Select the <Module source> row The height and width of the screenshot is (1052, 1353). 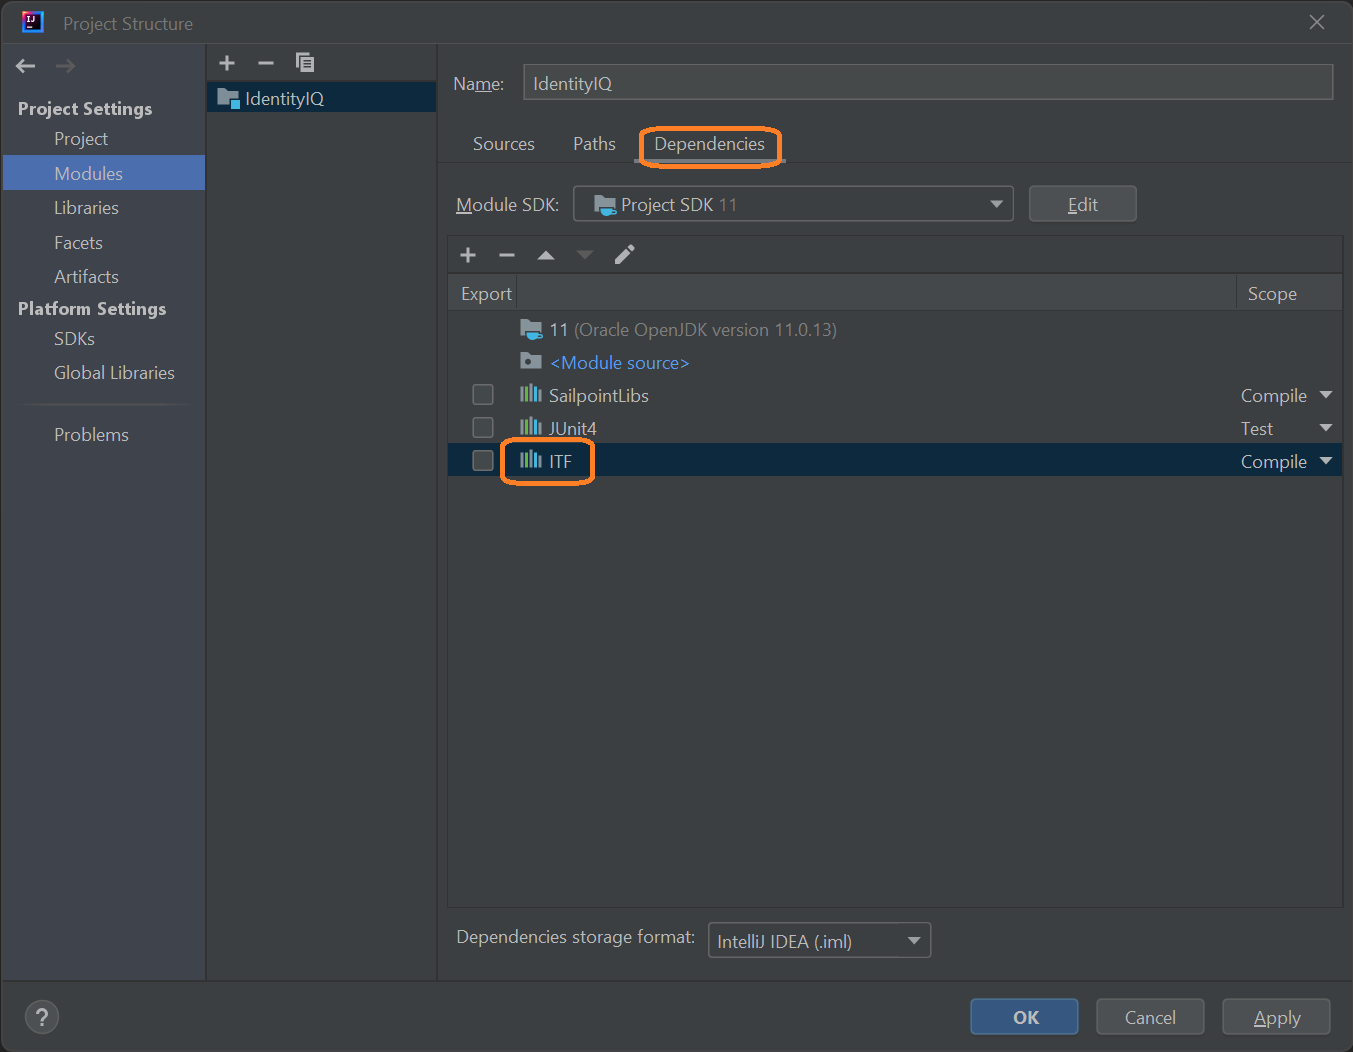click(x=895, y=362)
